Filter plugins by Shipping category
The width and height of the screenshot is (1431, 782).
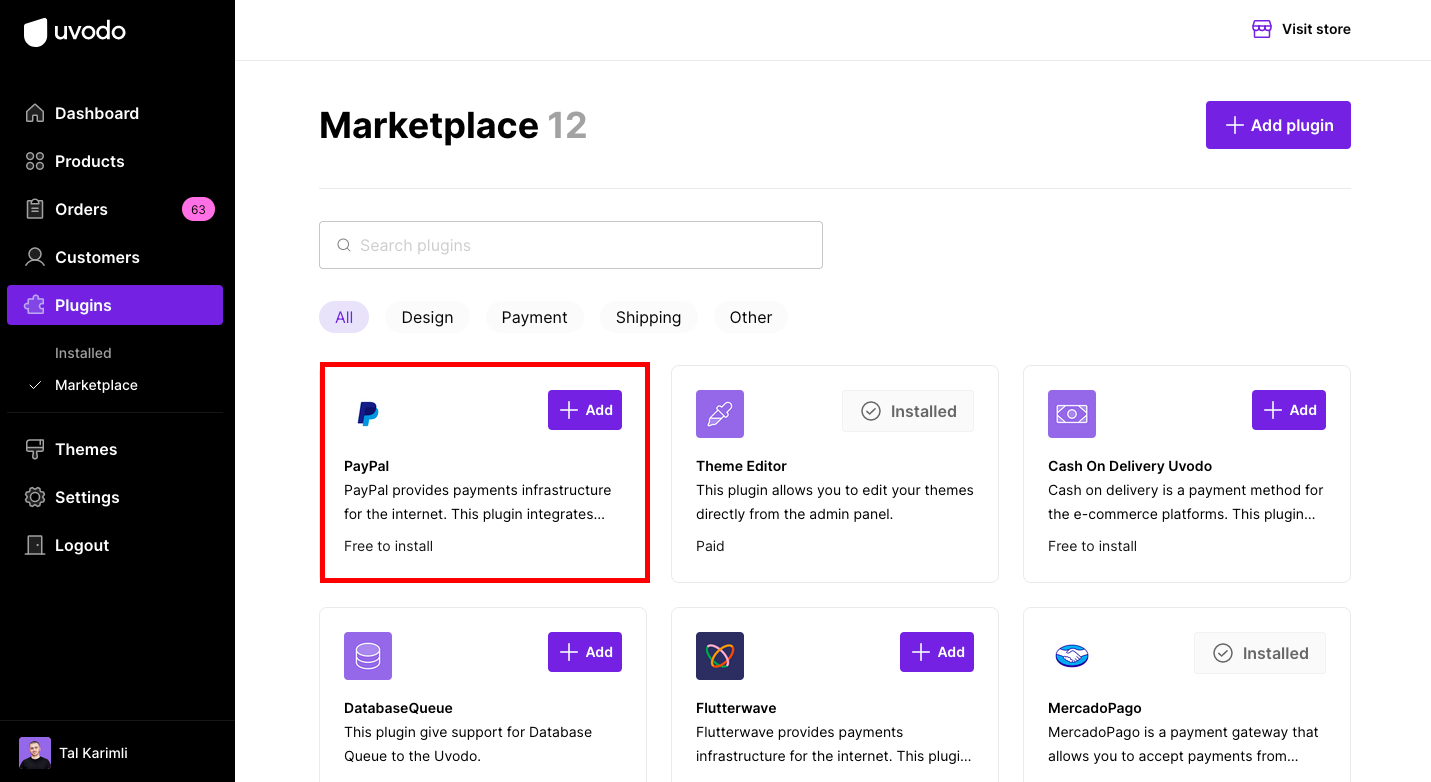pos(648,317)
